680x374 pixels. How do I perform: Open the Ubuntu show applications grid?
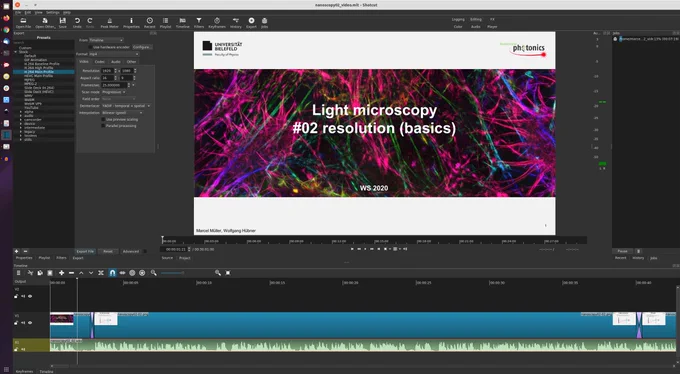pos(6,370)
